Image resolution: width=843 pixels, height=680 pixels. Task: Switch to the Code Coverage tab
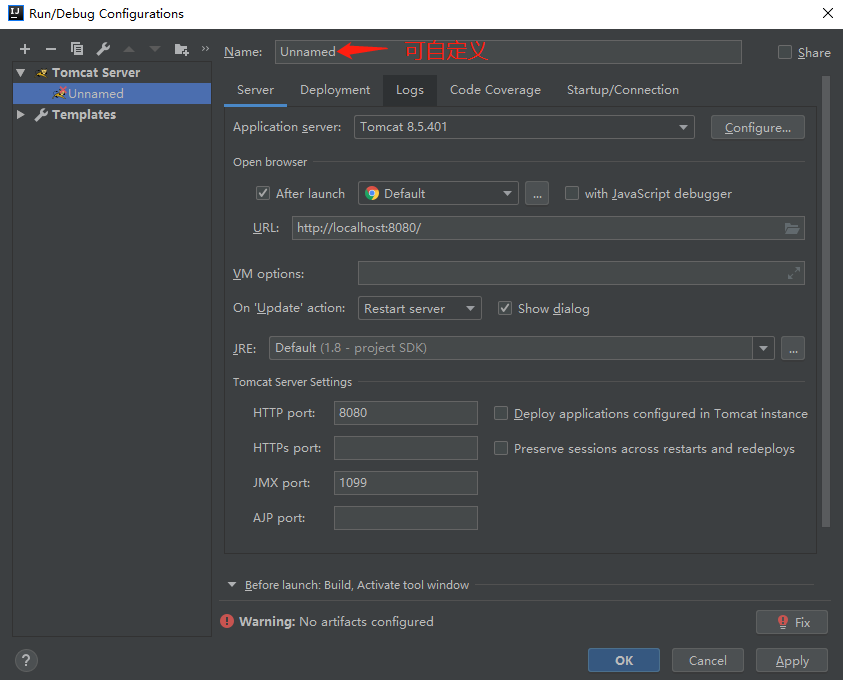(495, 90)
